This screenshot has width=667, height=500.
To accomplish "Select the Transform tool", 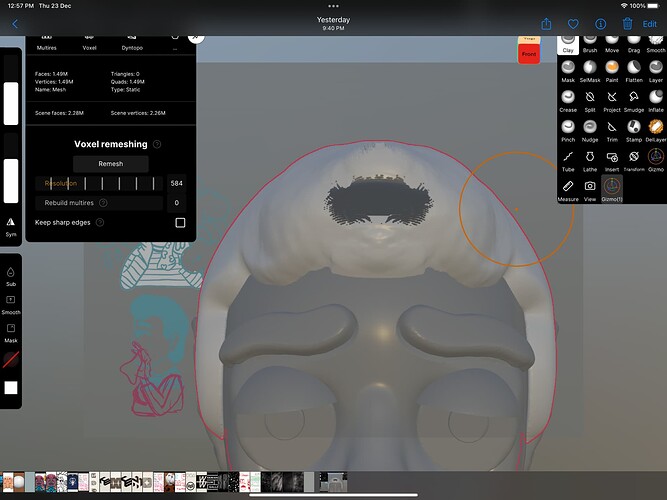I will (x=634, y=160).
